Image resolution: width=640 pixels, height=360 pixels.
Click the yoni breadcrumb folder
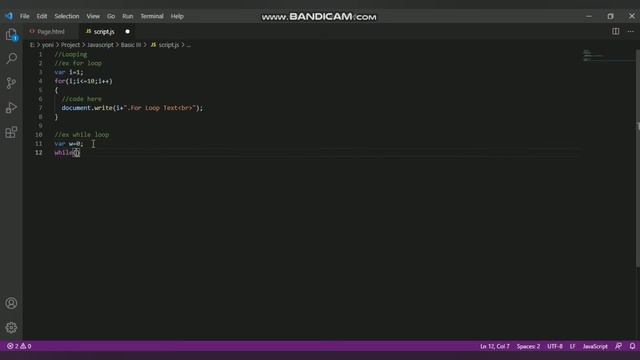tap(48, 45)
